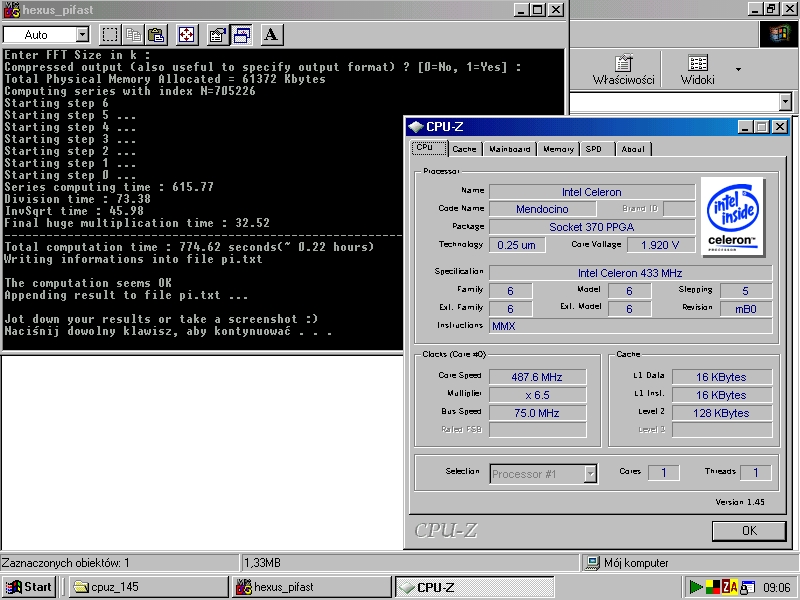Screen dimensions: 800x600
Task: Expand the Widoki dropdown arrow
Action: click(738, 69)
